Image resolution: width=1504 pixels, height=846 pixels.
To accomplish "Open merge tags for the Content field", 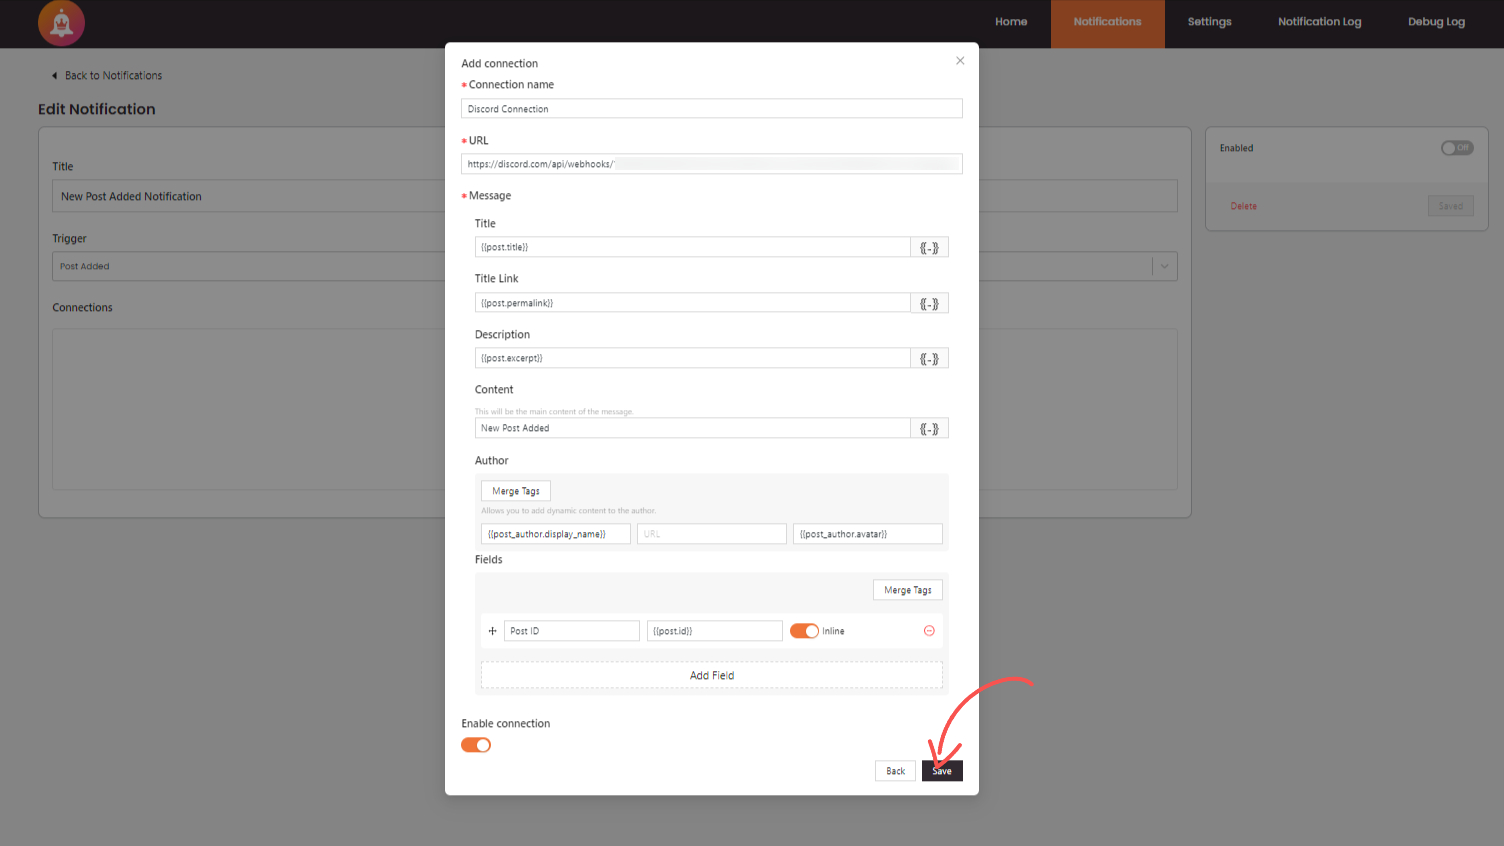I will coord(929,428).
